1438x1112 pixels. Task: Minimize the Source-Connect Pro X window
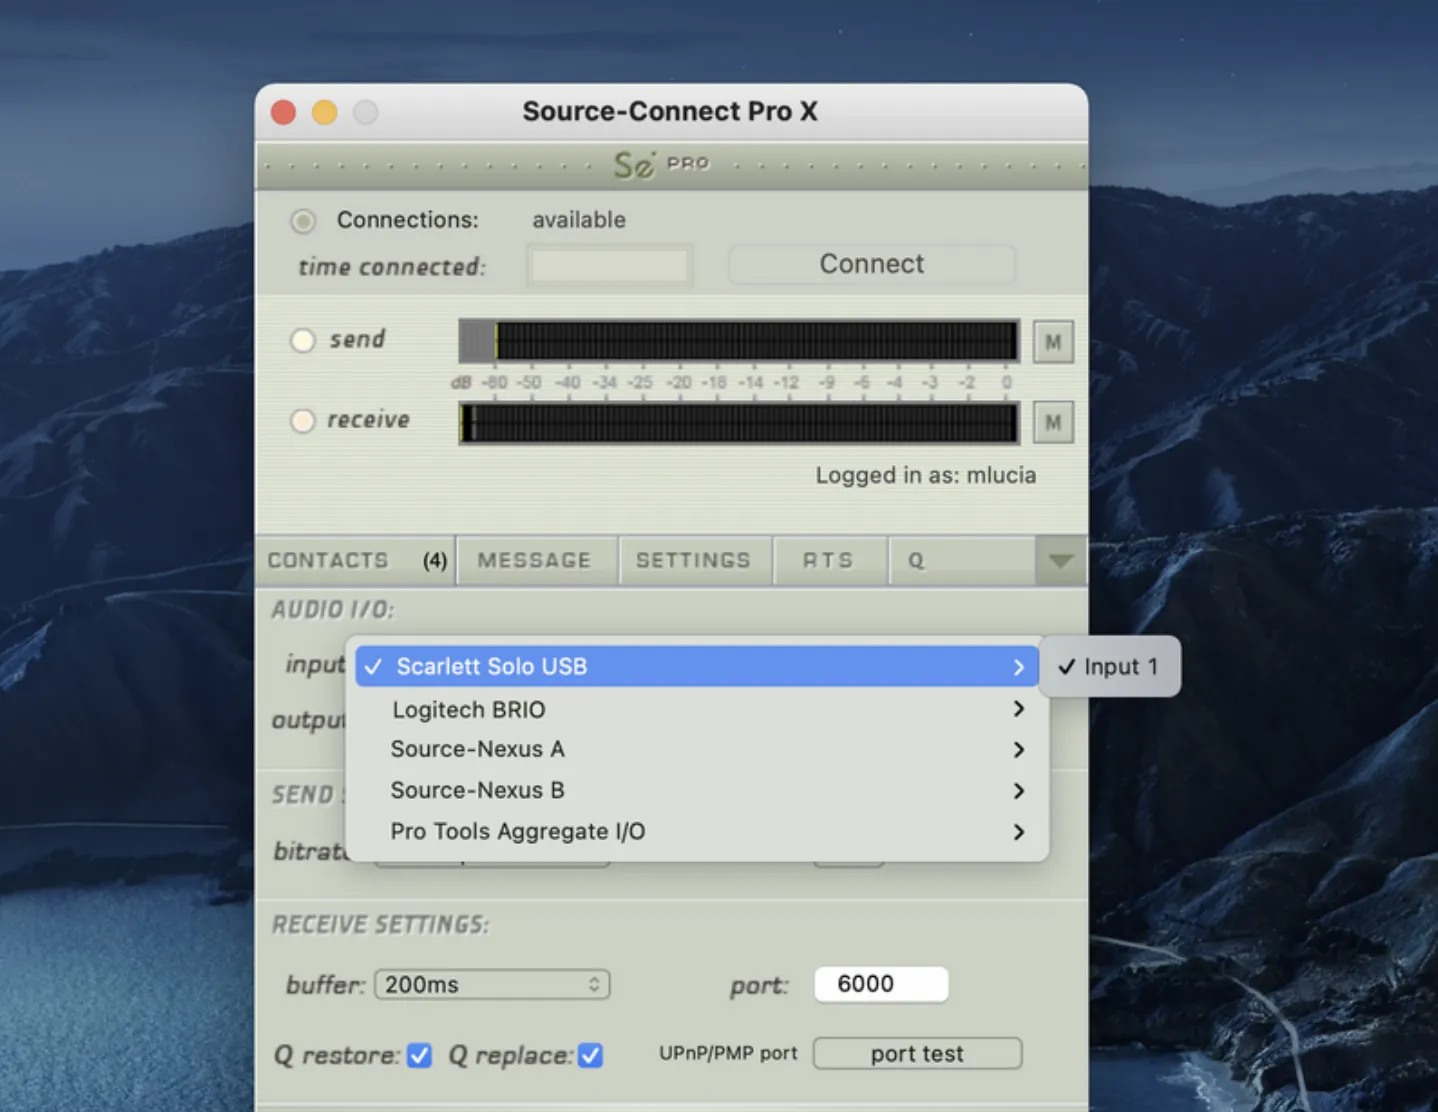325,112
